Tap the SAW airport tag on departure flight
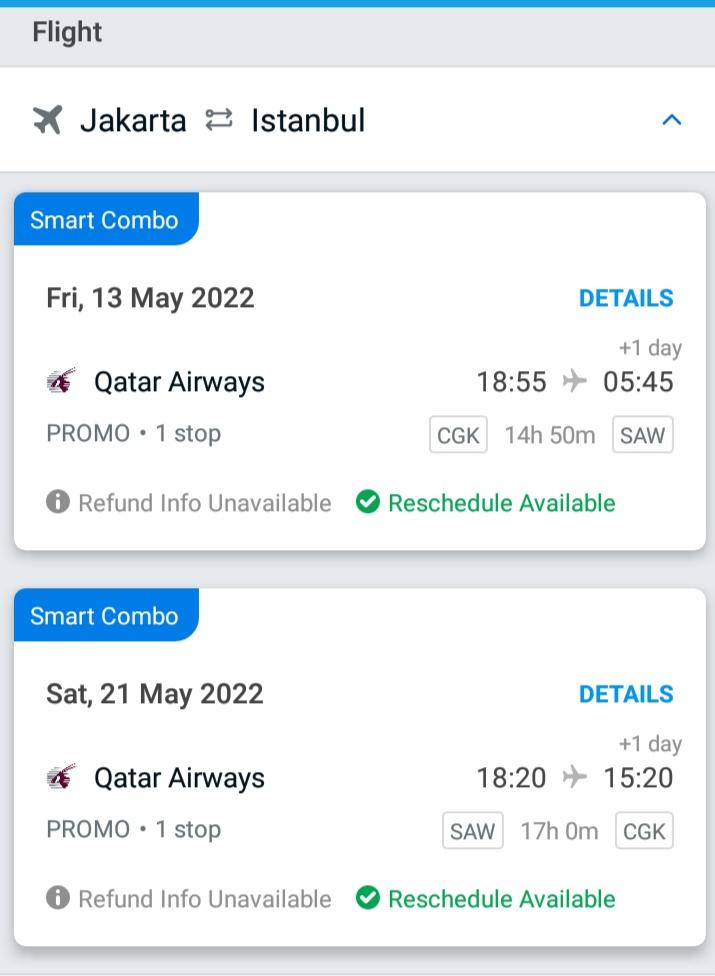Viewport: 715px width, 976px height. [x=643, y=434]
